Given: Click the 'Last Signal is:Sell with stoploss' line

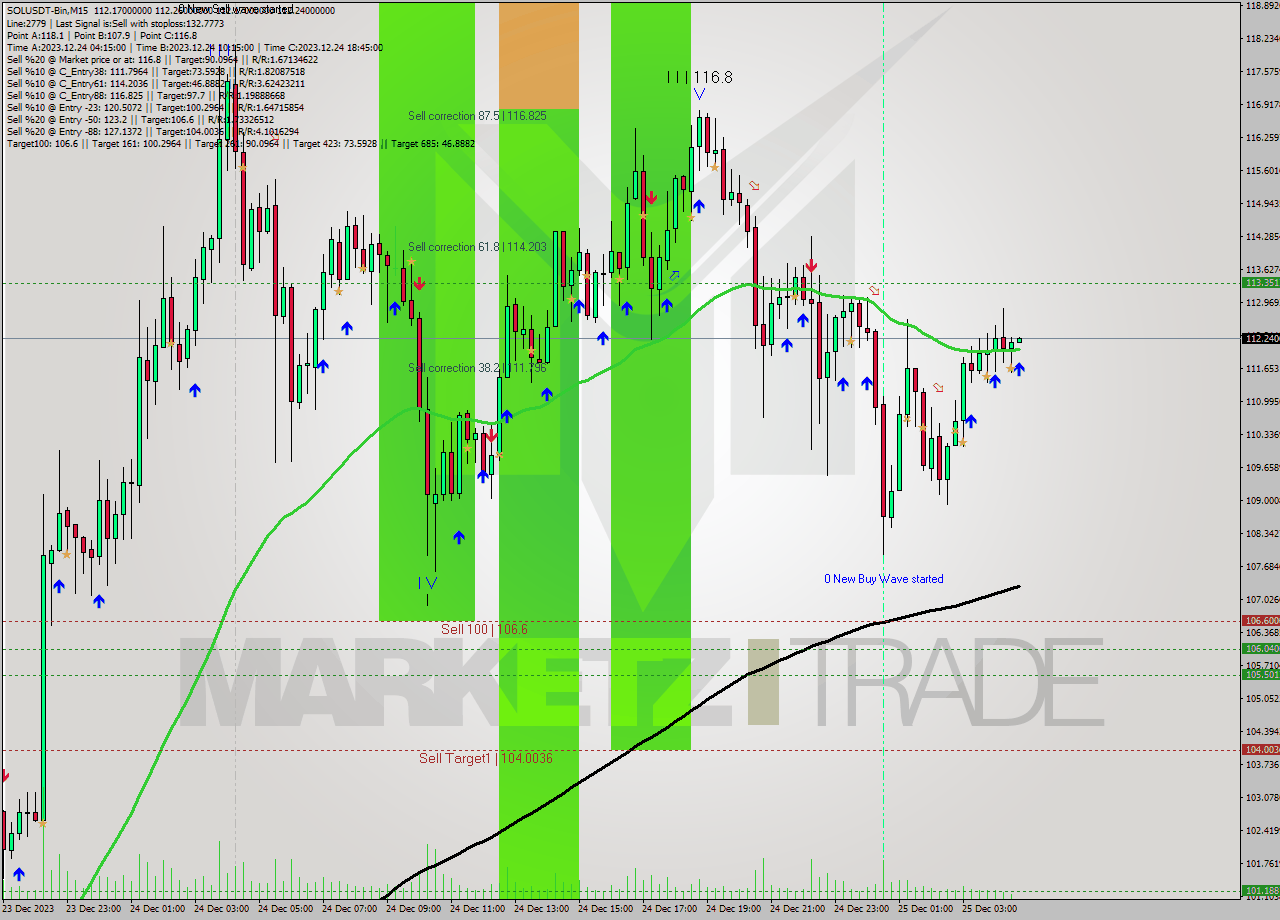Looking at the screenshot, I should pos(115,23).
